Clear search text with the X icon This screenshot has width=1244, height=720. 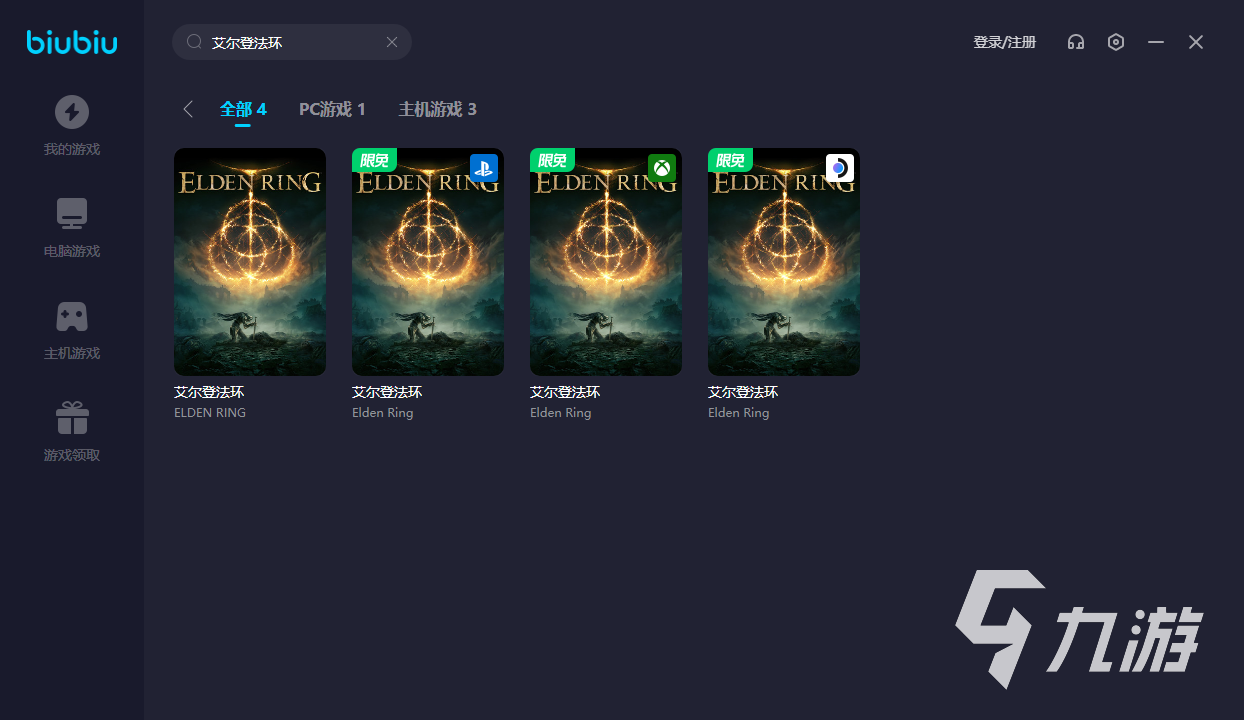[x=392, y=42]
